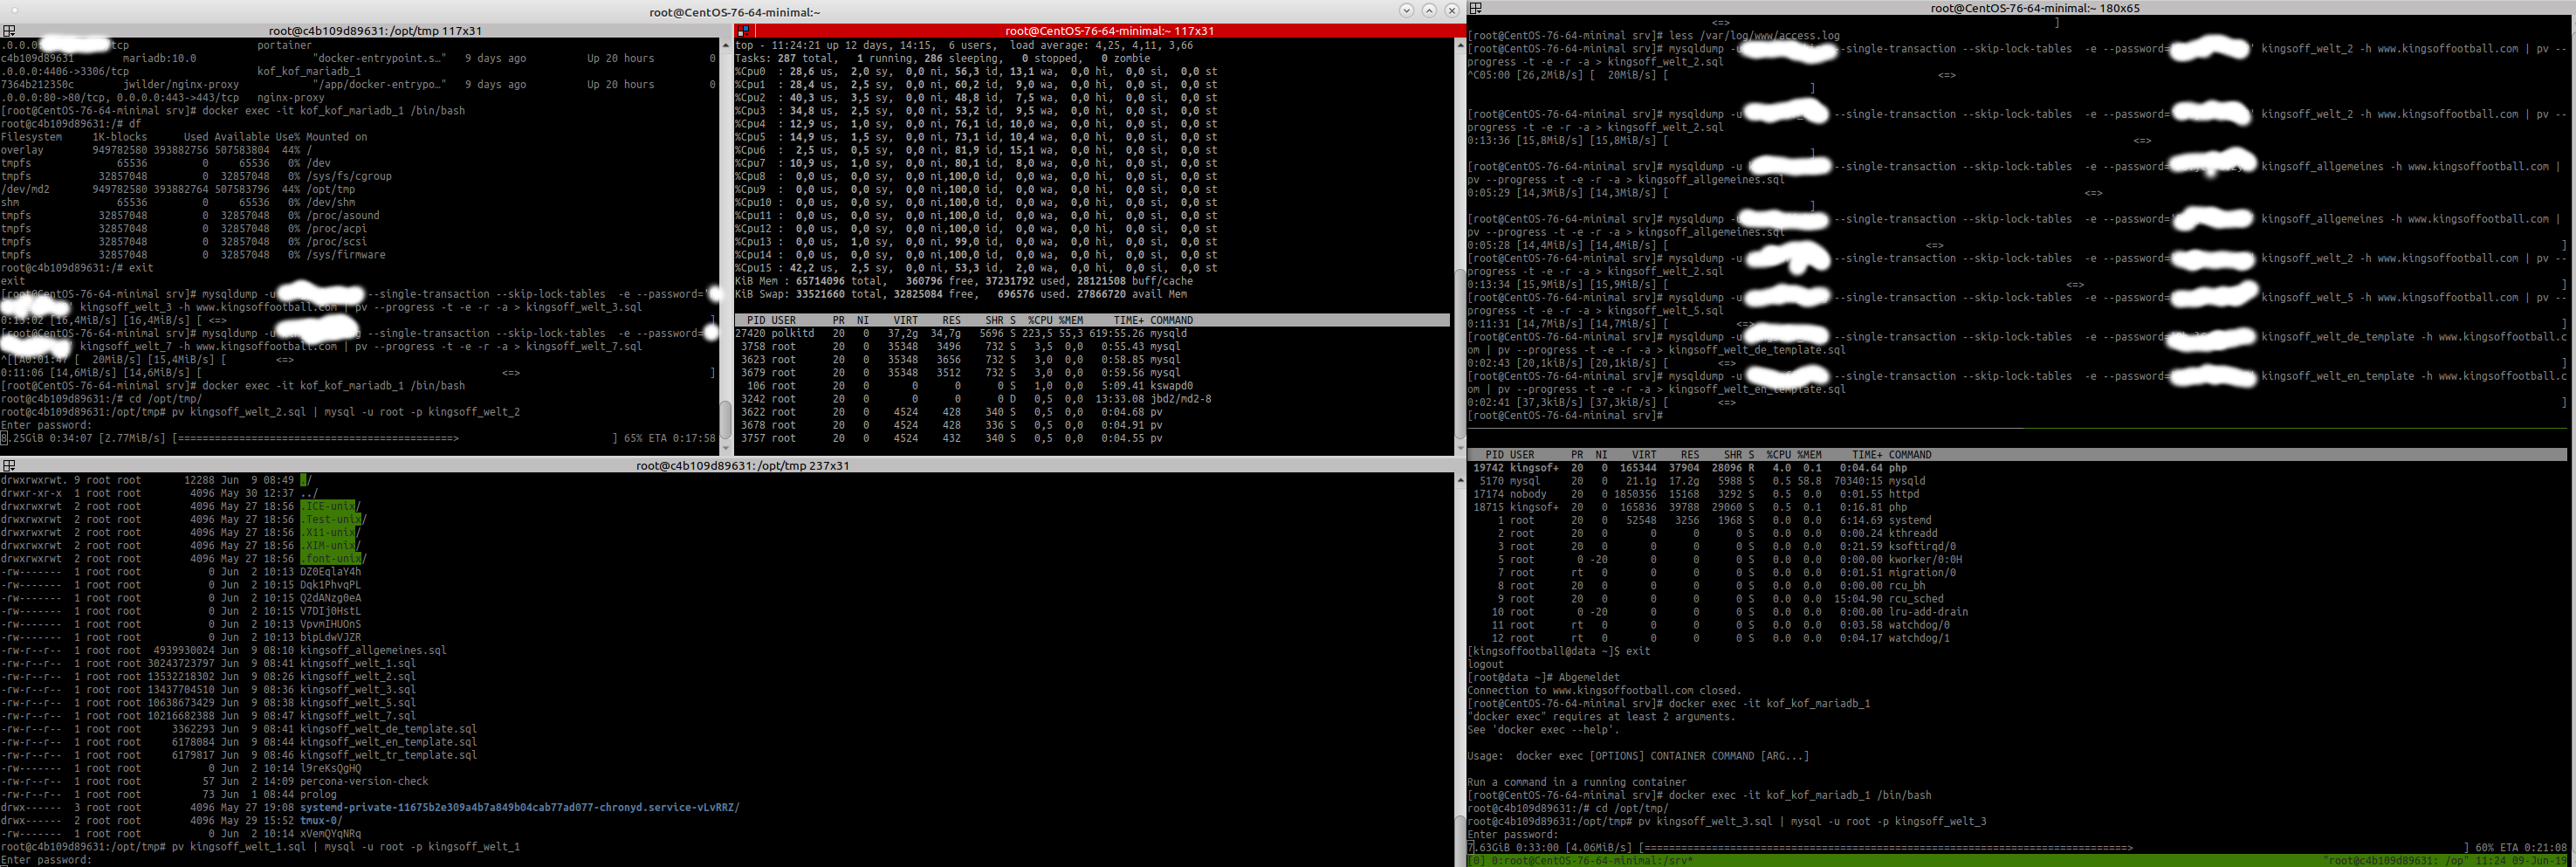2576x867 pixels.
Task: Click the '%Cpu15' usage line
Action: coord(976,267)
